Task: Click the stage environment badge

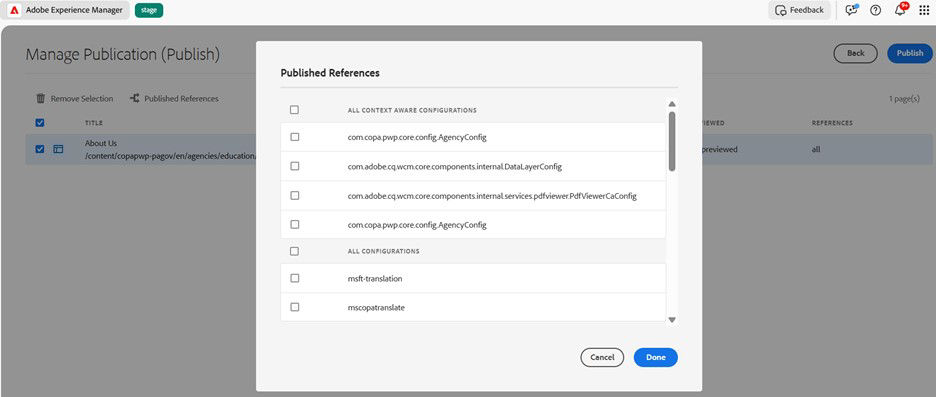Action: 149,10
